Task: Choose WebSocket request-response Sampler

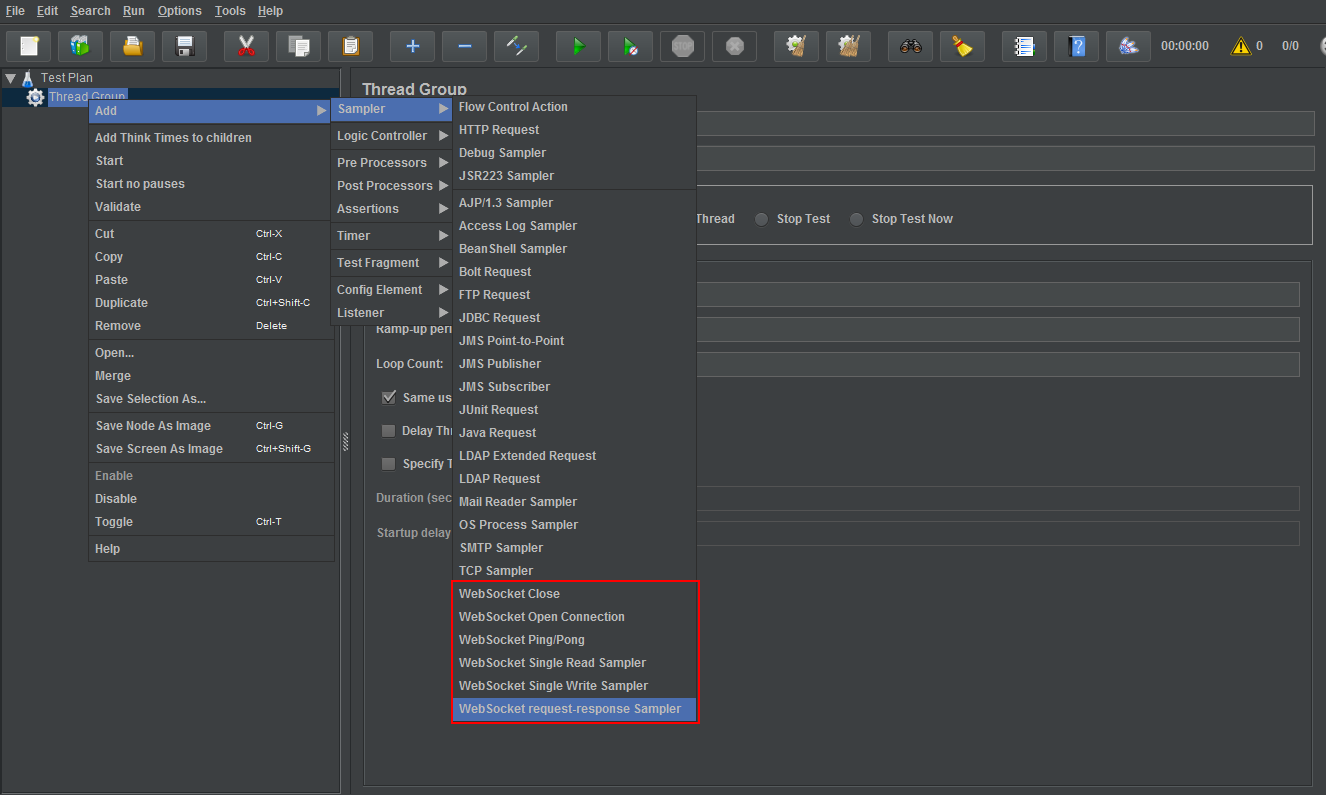Action: (574, 709)
